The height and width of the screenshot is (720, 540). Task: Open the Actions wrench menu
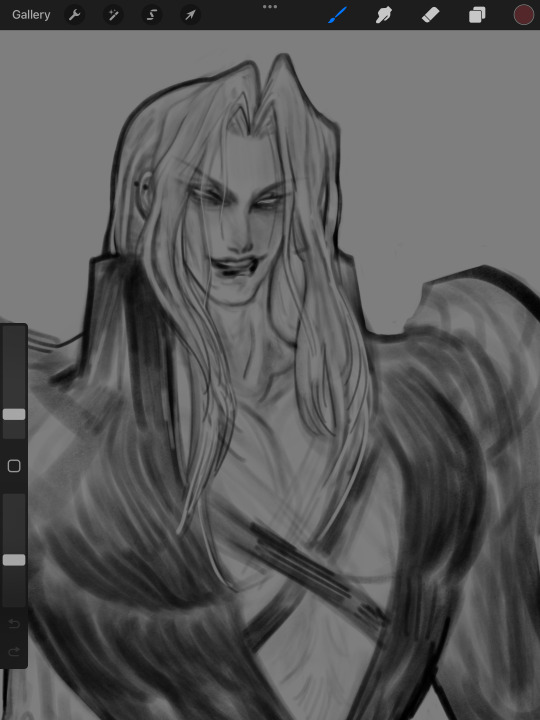[74, 15]
